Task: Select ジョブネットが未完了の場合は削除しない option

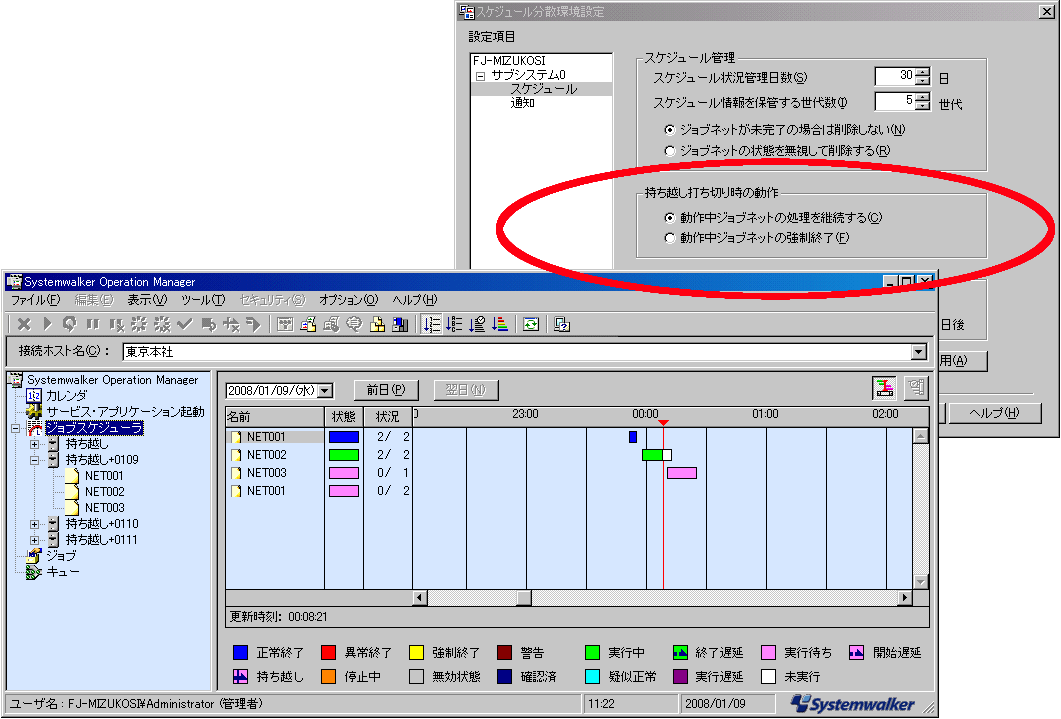Action: tap(670, 130)
